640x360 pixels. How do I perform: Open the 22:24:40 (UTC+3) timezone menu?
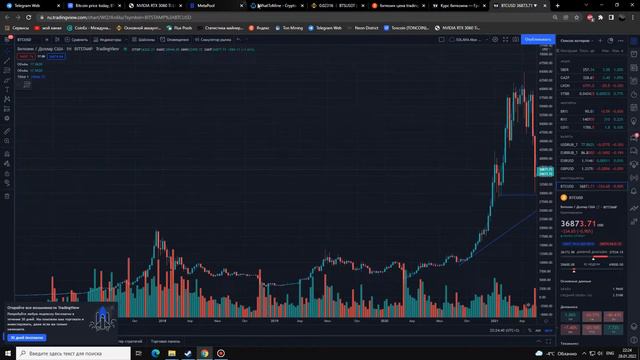coord(504,330)
